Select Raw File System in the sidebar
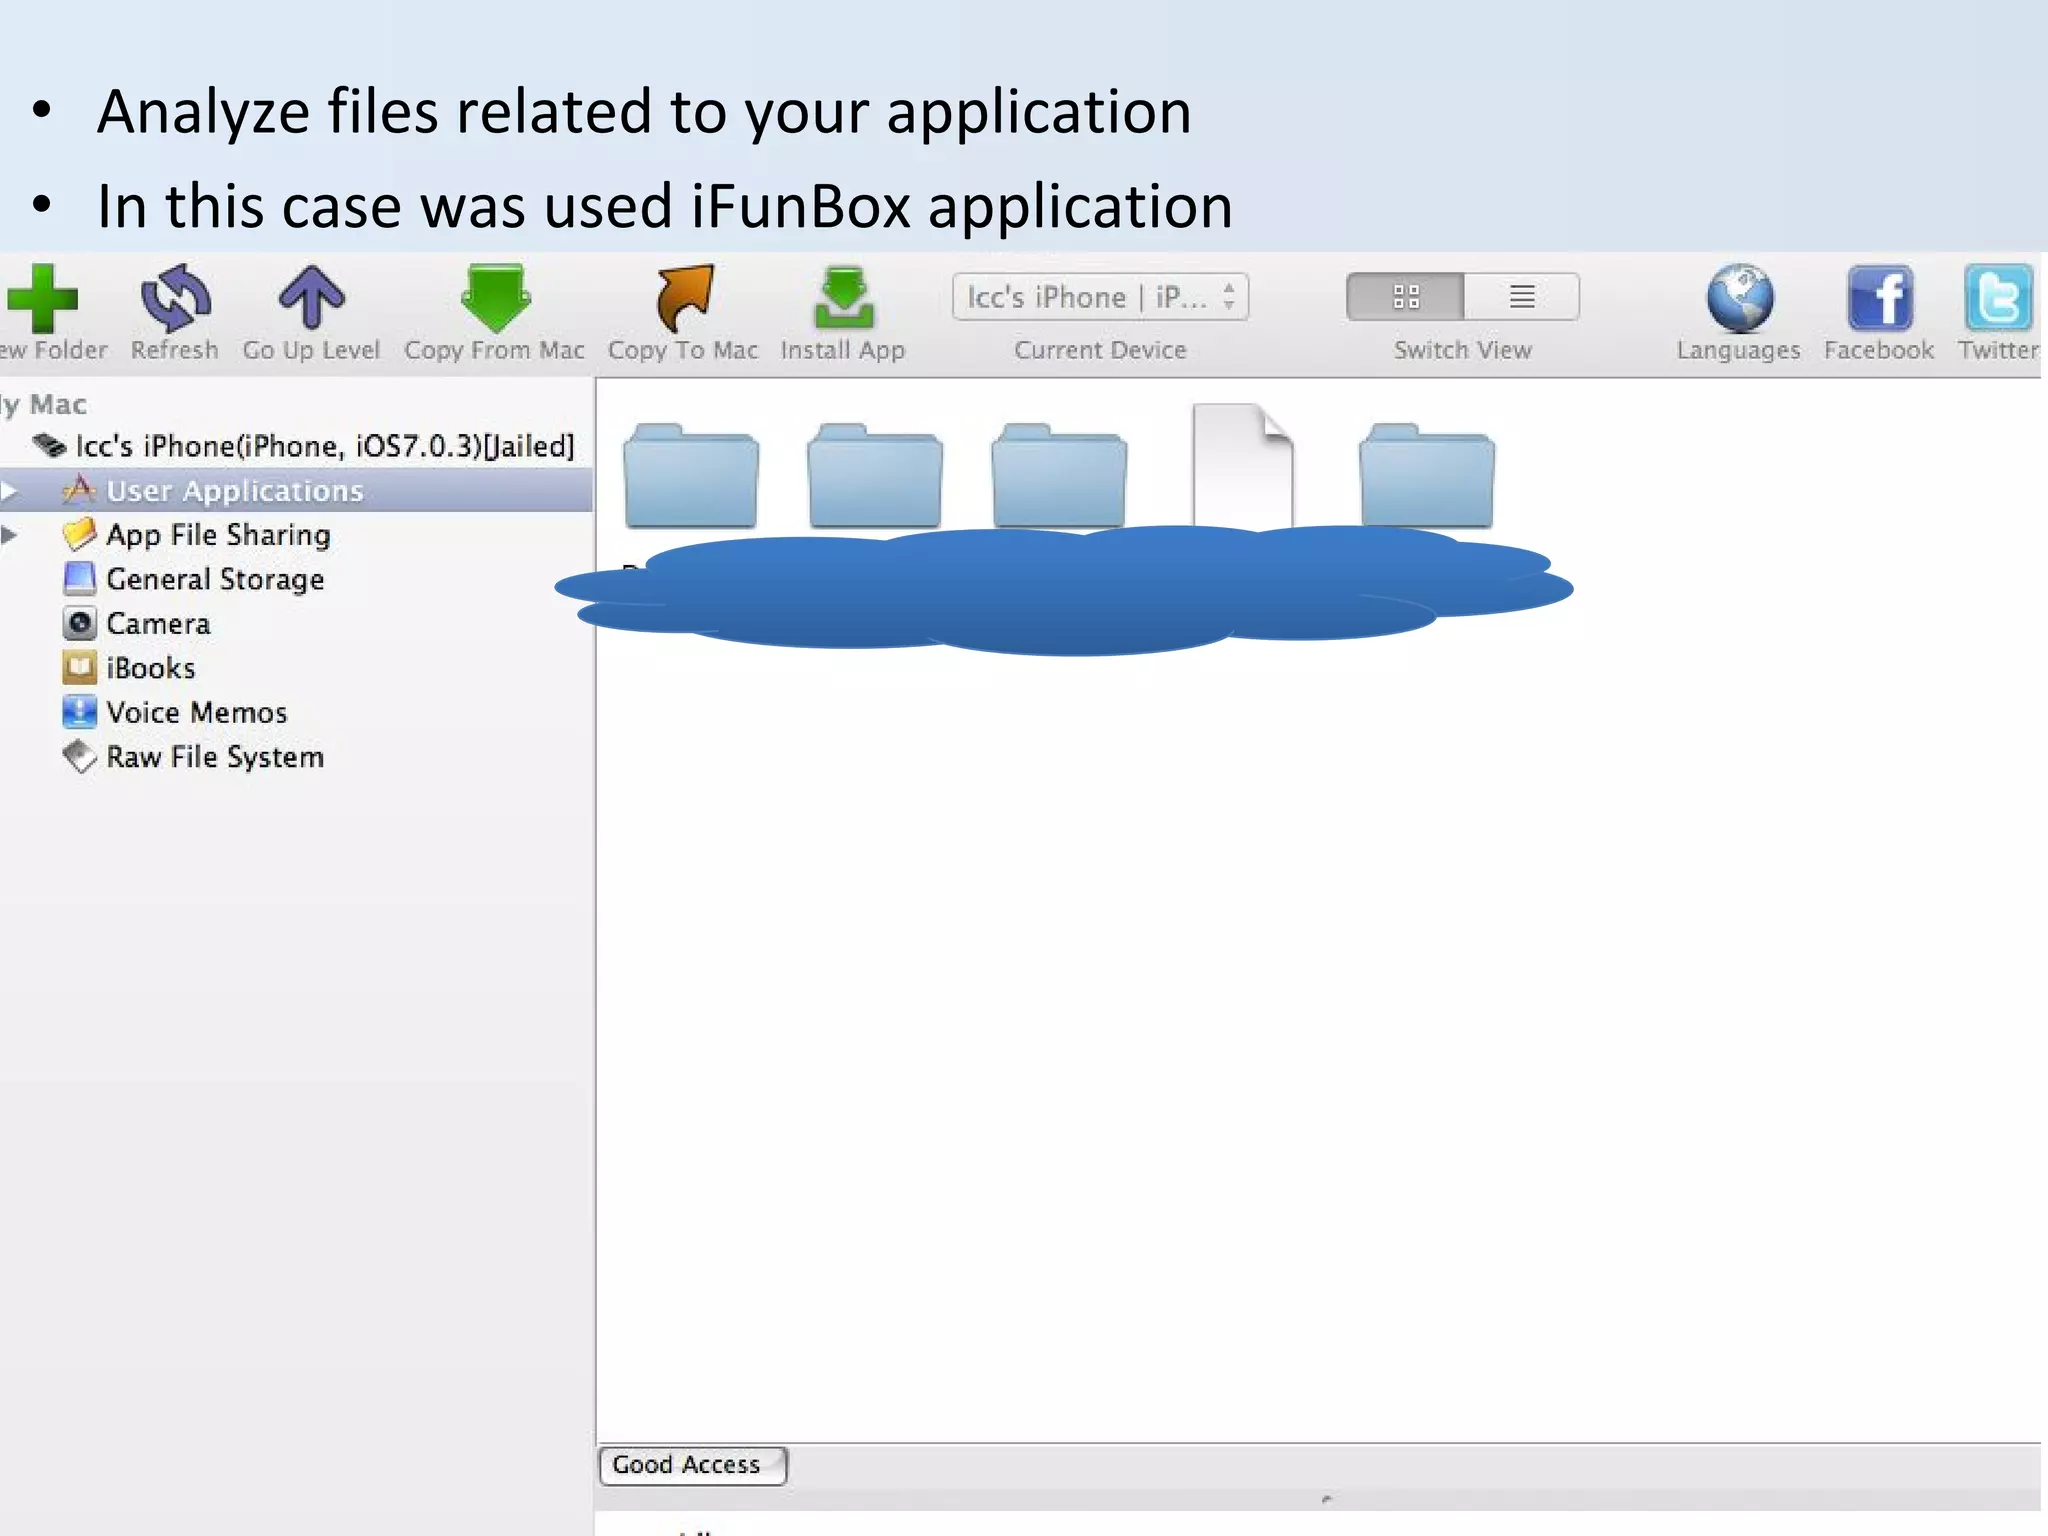 214,757
